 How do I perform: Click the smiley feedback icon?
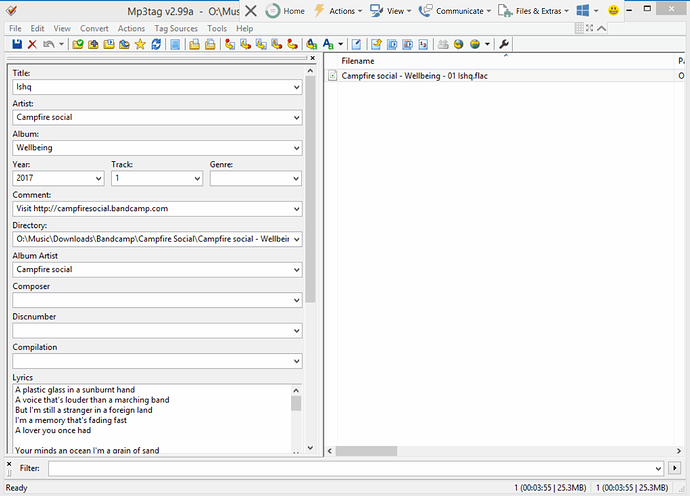pos(613,11)
